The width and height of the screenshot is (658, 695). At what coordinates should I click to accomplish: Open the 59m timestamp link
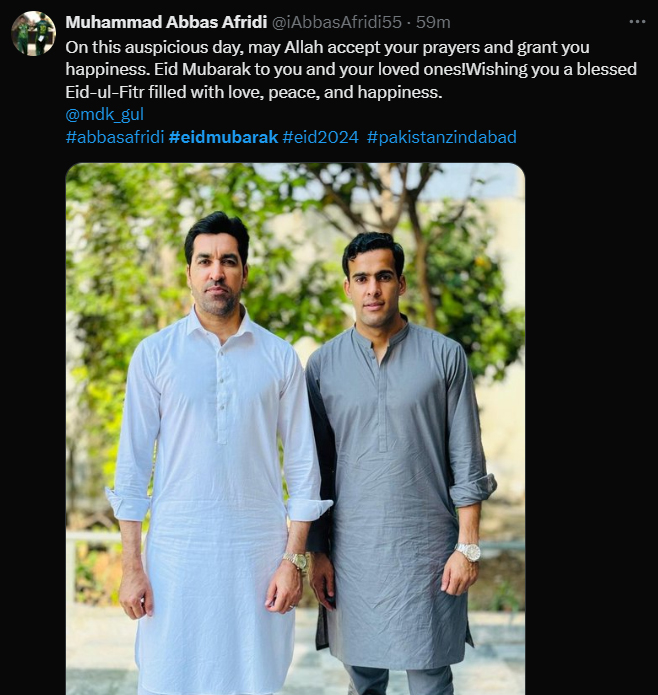pos(433,22)
